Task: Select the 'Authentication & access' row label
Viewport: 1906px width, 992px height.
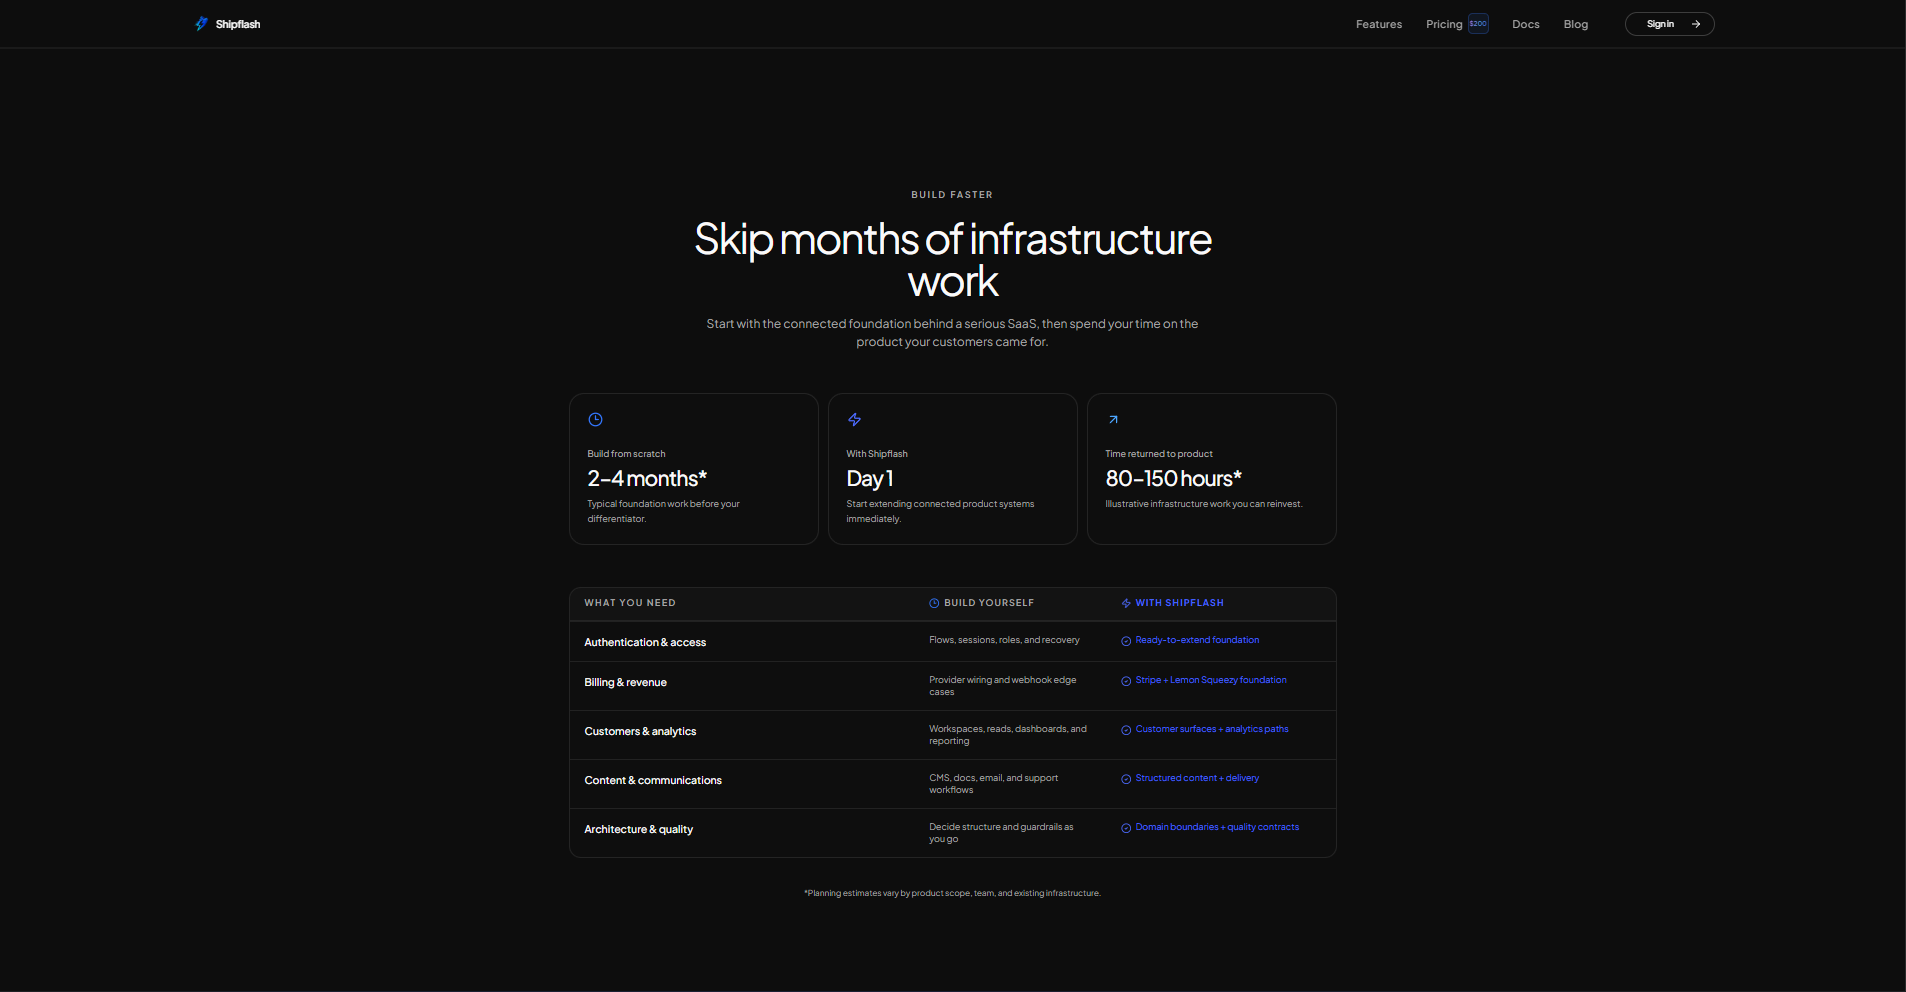Action: coord(645,643)
